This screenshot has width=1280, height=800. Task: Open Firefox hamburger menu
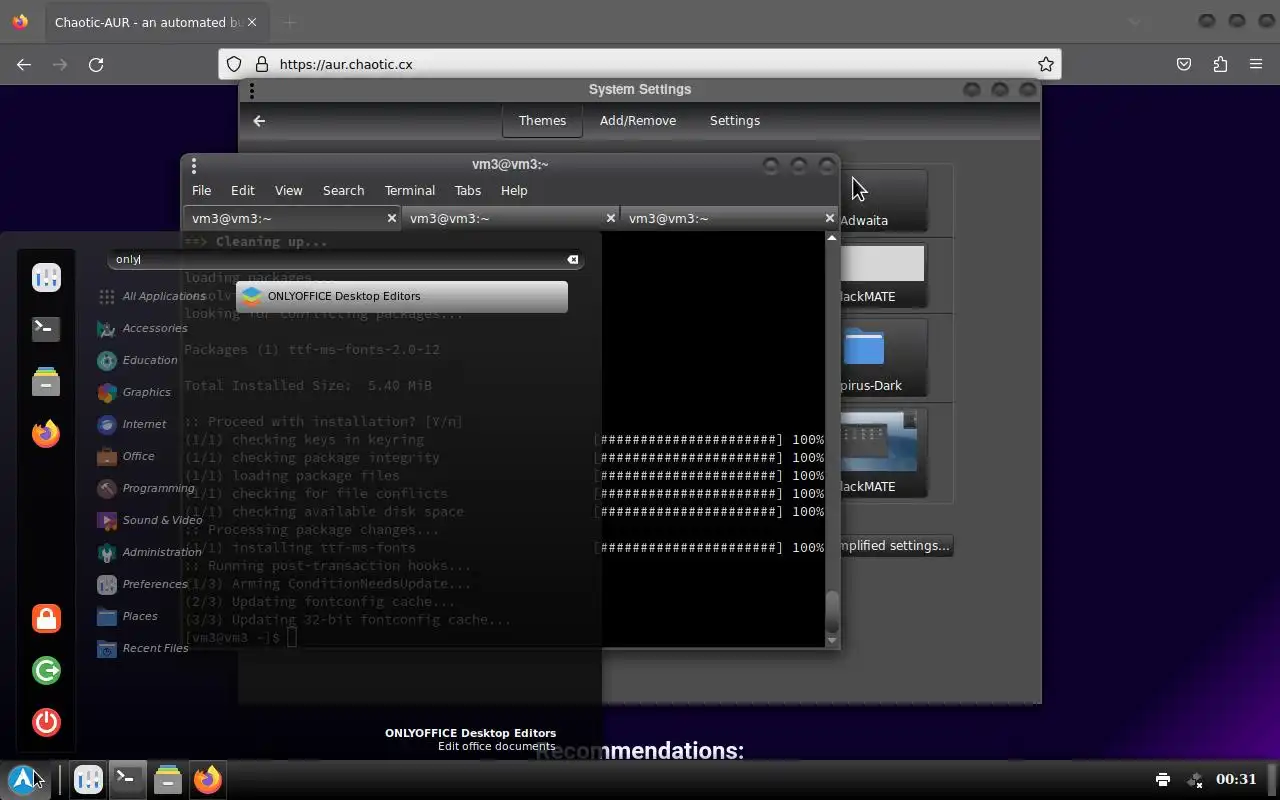pyautogui.click(x=1256, y=64)
